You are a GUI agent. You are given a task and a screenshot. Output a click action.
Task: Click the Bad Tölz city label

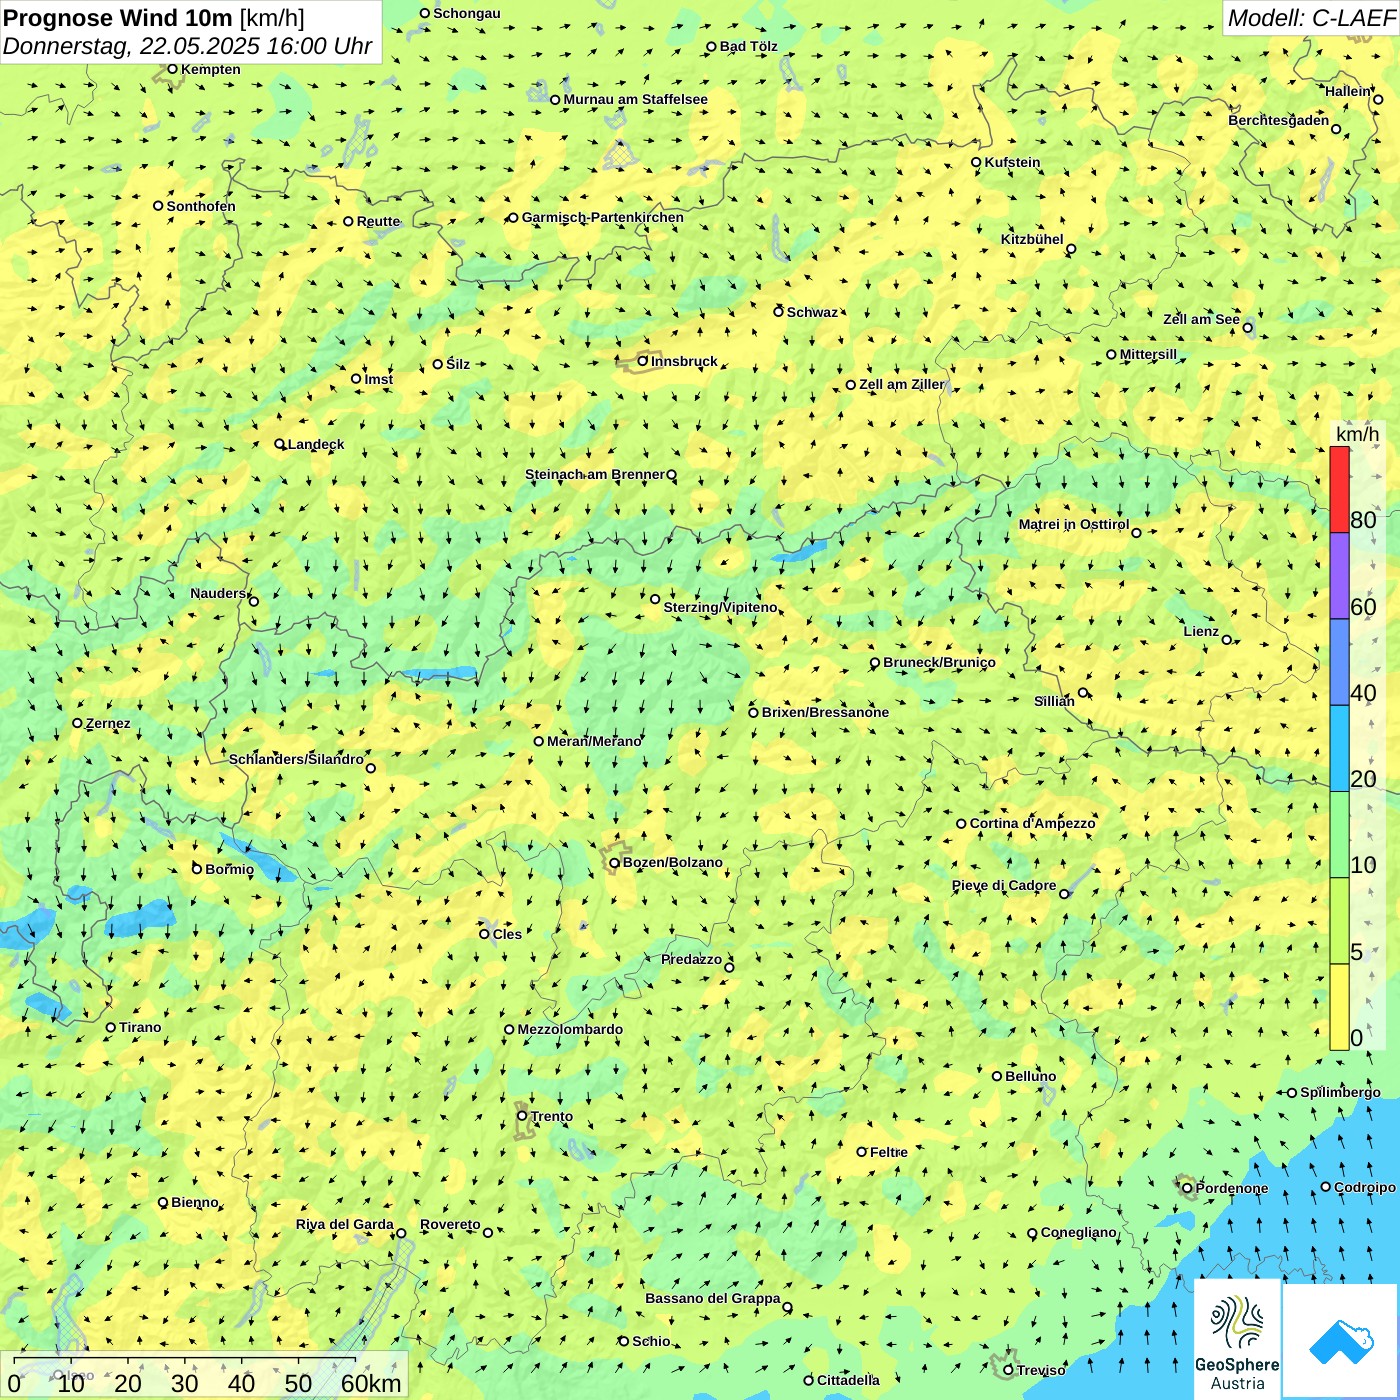click(x=749, y=46)
